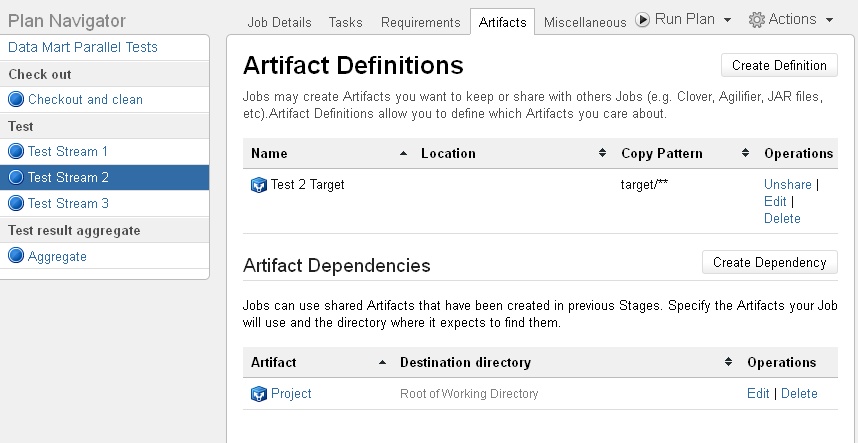Unshare the Test 2 Target artifact

point(787,184)
